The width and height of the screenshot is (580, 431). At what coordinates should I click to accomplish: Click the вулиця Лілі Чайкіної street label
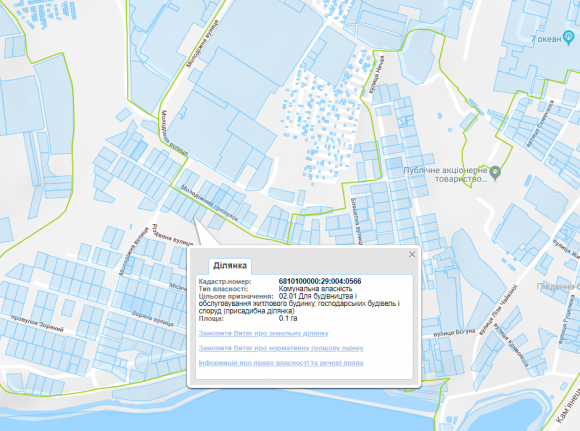pos(497,310)
